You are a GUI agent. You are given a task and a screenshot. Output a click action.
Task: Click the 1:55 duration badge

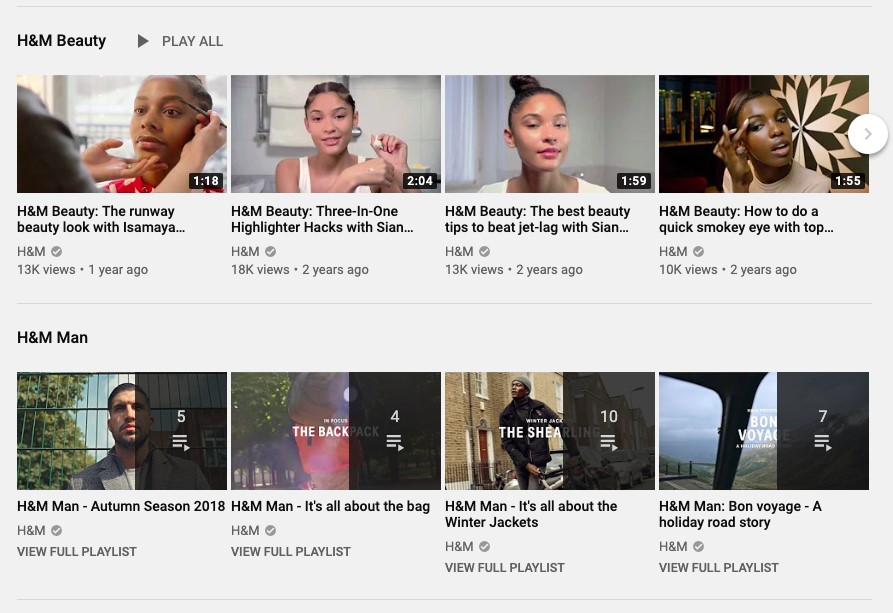(x=847, y=181)
